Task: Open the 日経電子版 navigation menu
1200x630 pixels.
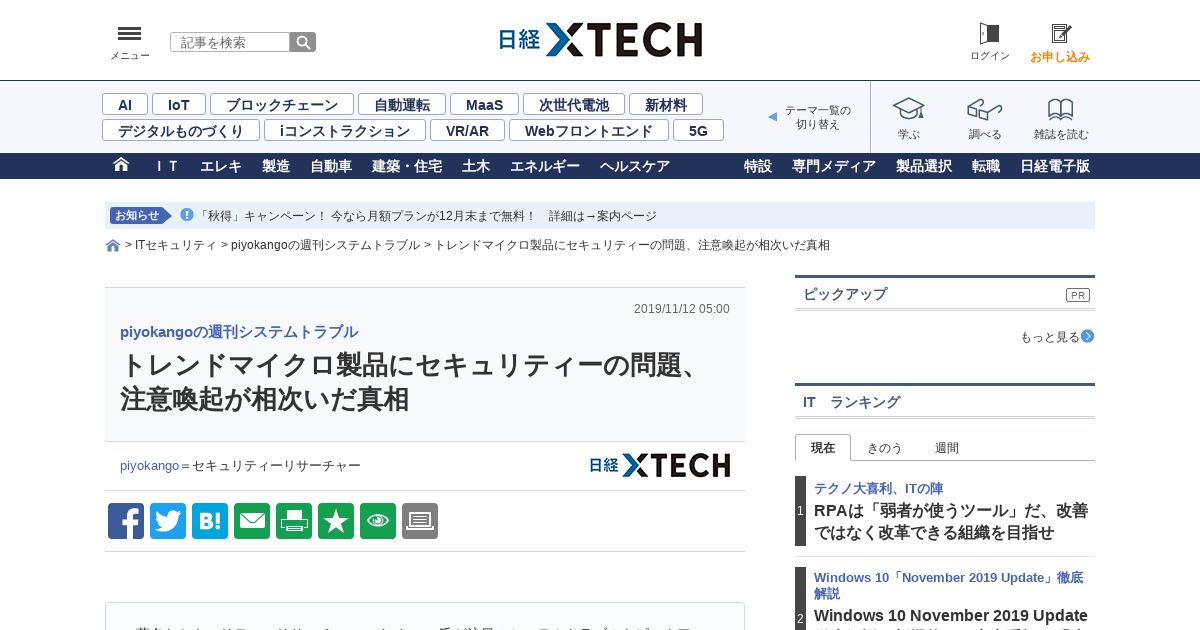Action: (x=1055, y=166)
